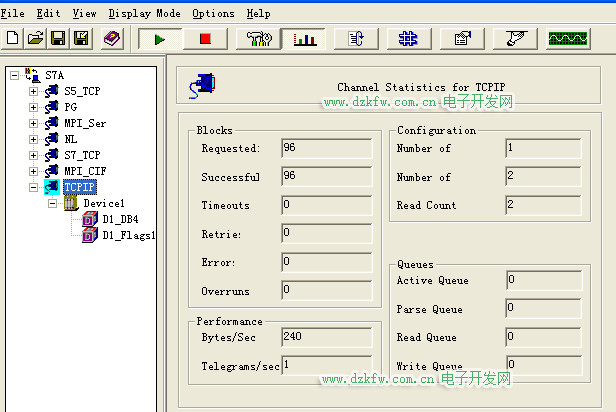The height and width of the screenshot is (412, 616).
Task: Click the tools configuration toolbar icon
Action: click(x=256, y=39)
